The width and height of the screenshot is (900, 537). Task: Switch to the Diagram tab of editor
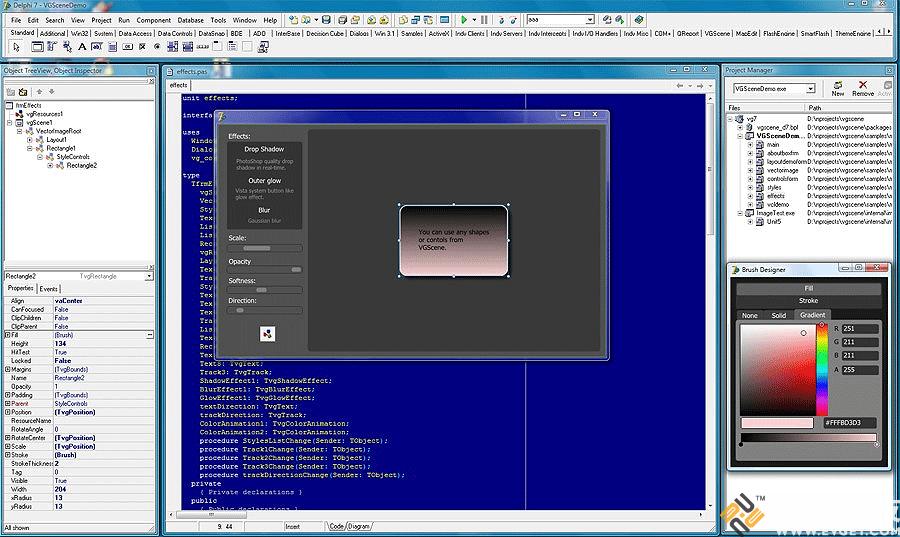tap(359, 526)
